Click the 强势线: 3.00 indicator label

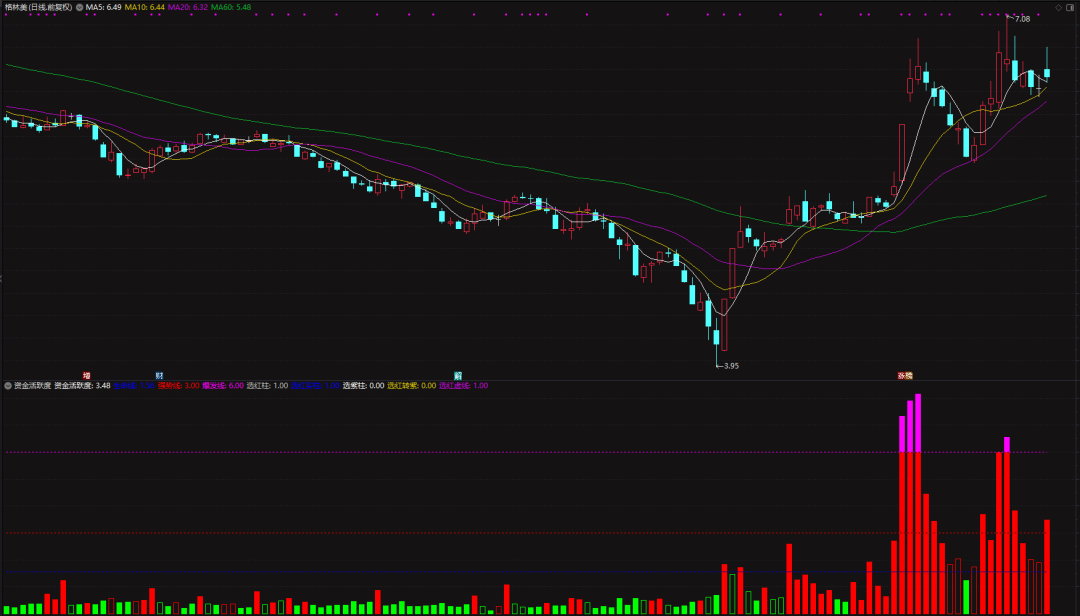click(x=178, y=385)
